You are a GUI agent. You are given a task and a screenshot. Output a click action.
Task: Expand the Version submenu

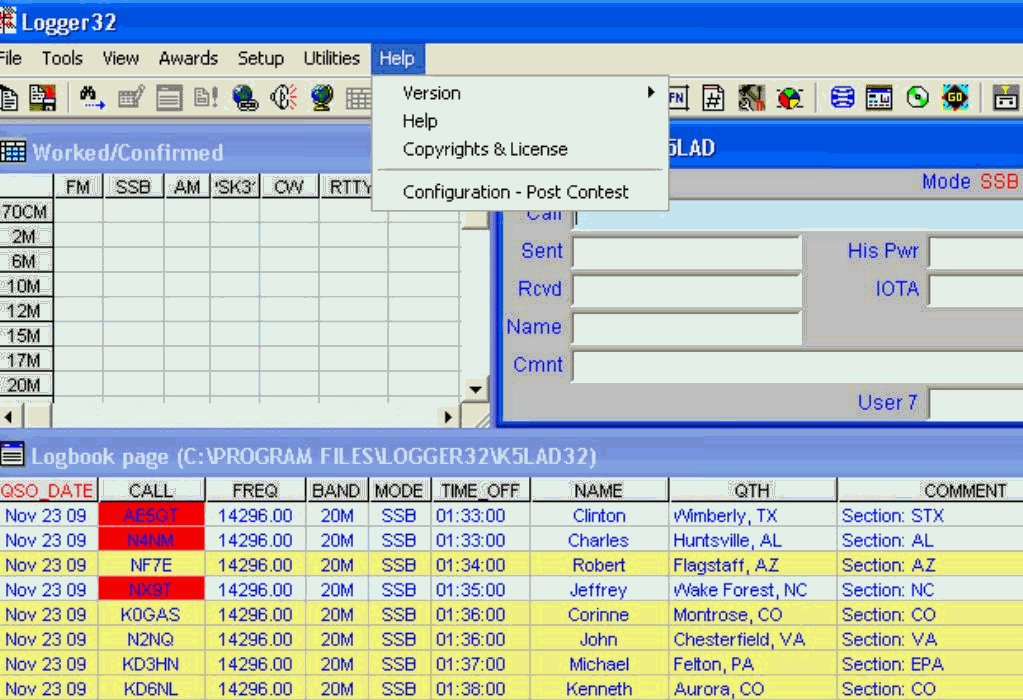(x=430, y=92)
